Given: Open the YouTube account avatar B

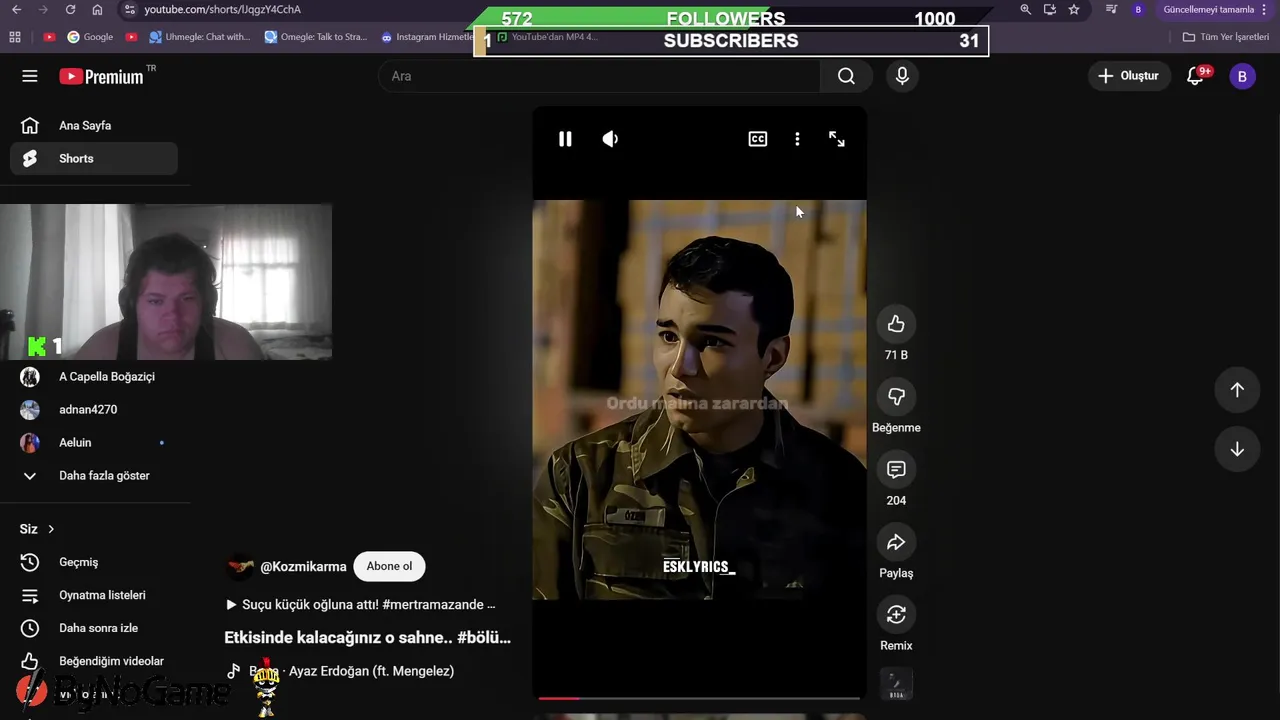Looking at the screenshot, I should pyautogui.click(x=1242, y=76).
